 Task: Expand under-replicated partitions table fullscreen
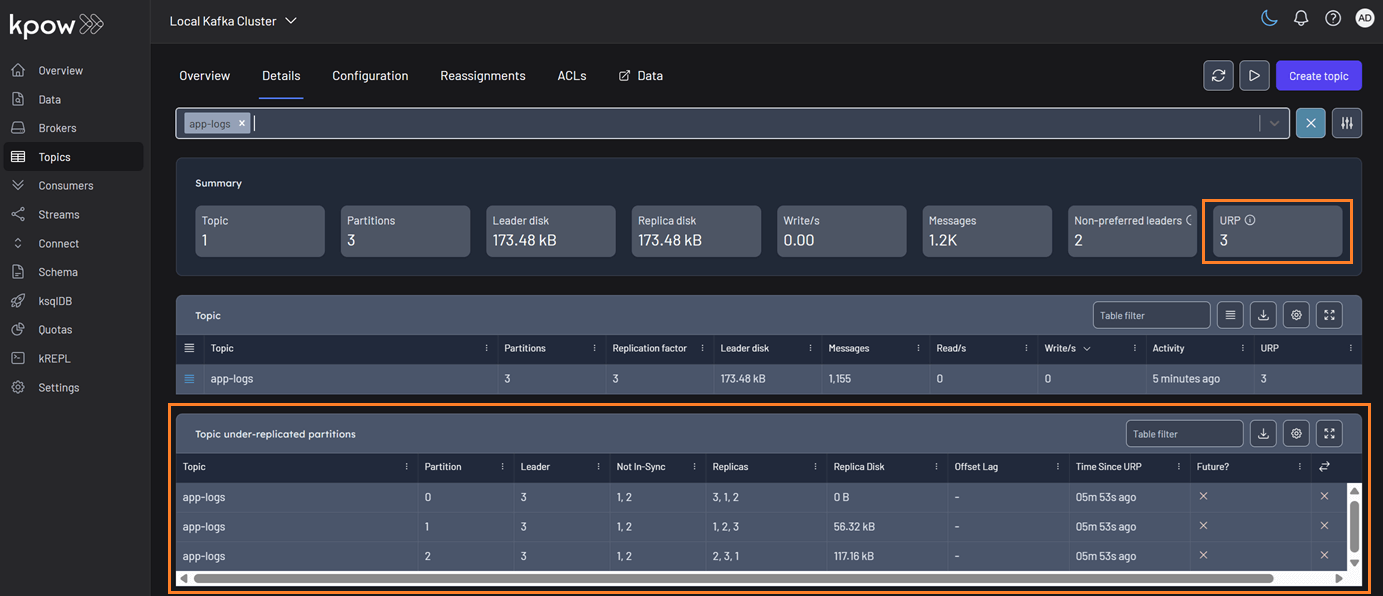1329,433
